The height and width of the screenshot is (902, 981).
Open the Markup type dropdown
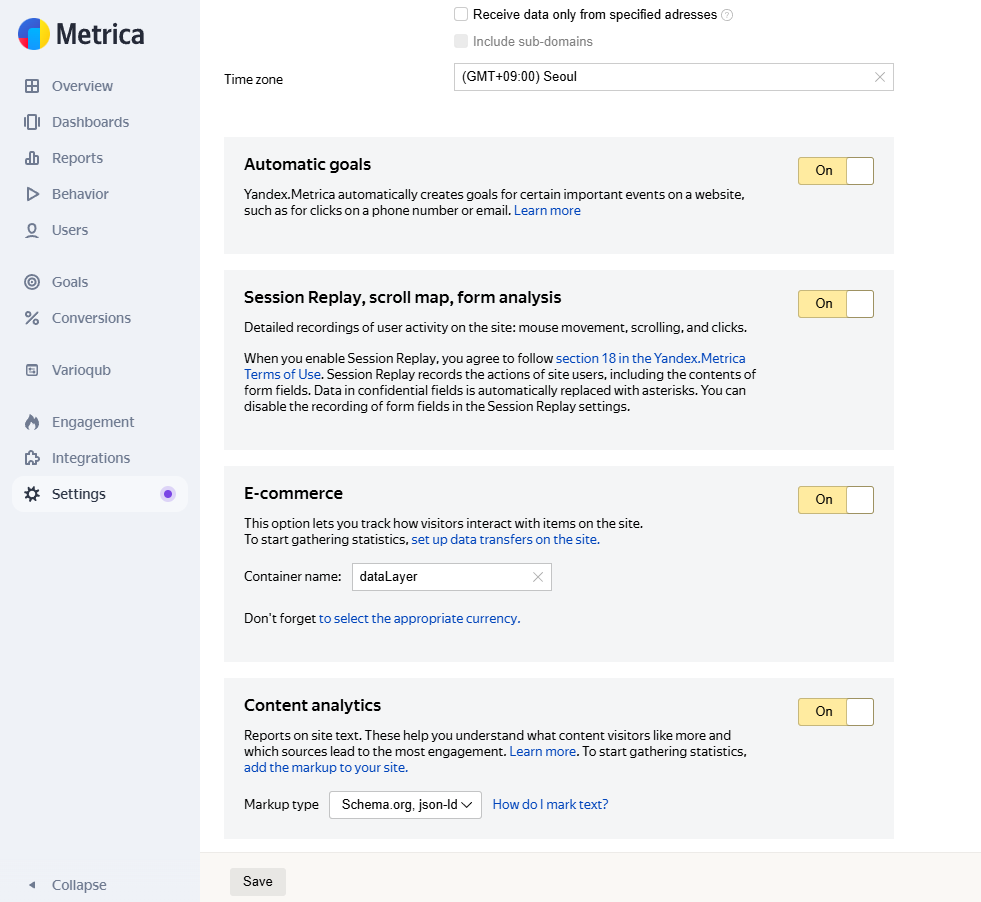pyautogui.click(x=405, y=804)
